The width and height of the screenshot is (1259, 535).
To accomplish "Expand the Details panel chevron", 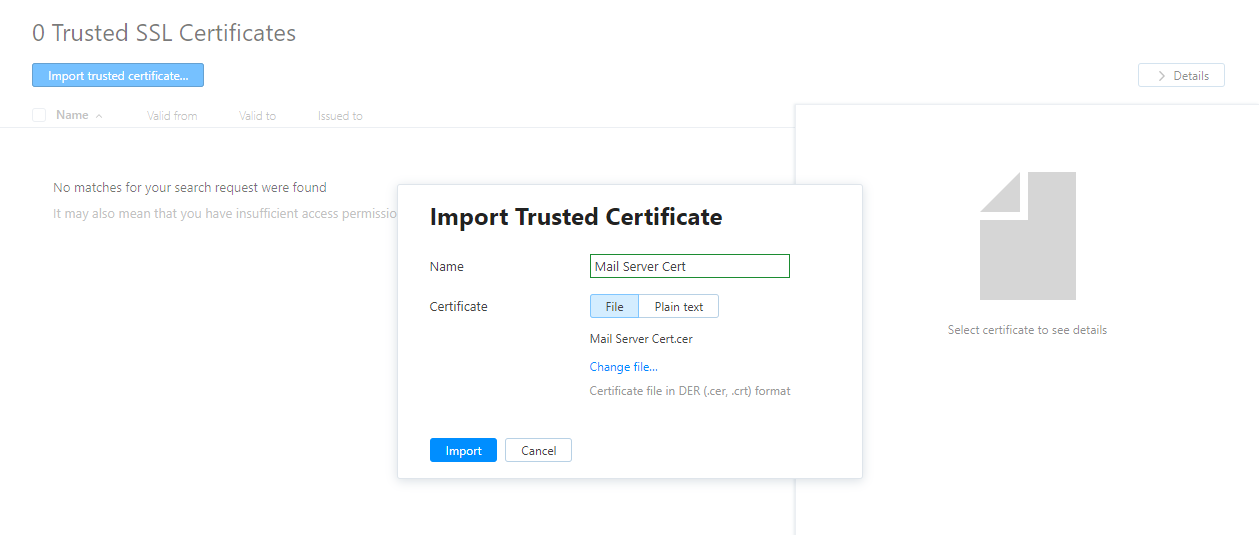I will [1161, 76].
